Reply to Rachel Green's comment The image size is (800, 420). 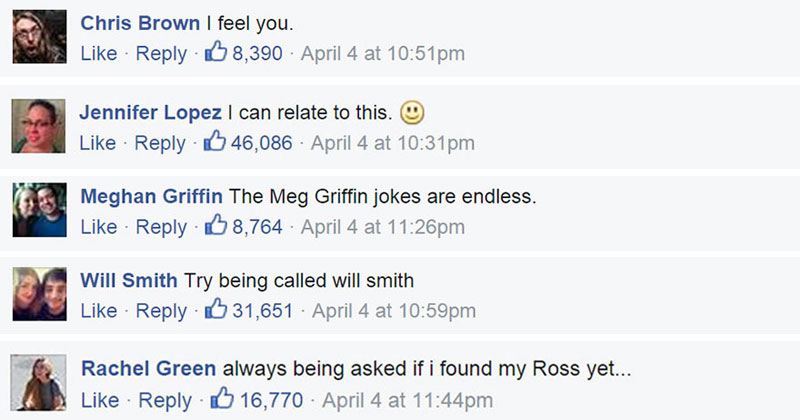pyautogui.click(x=166, y=400)
